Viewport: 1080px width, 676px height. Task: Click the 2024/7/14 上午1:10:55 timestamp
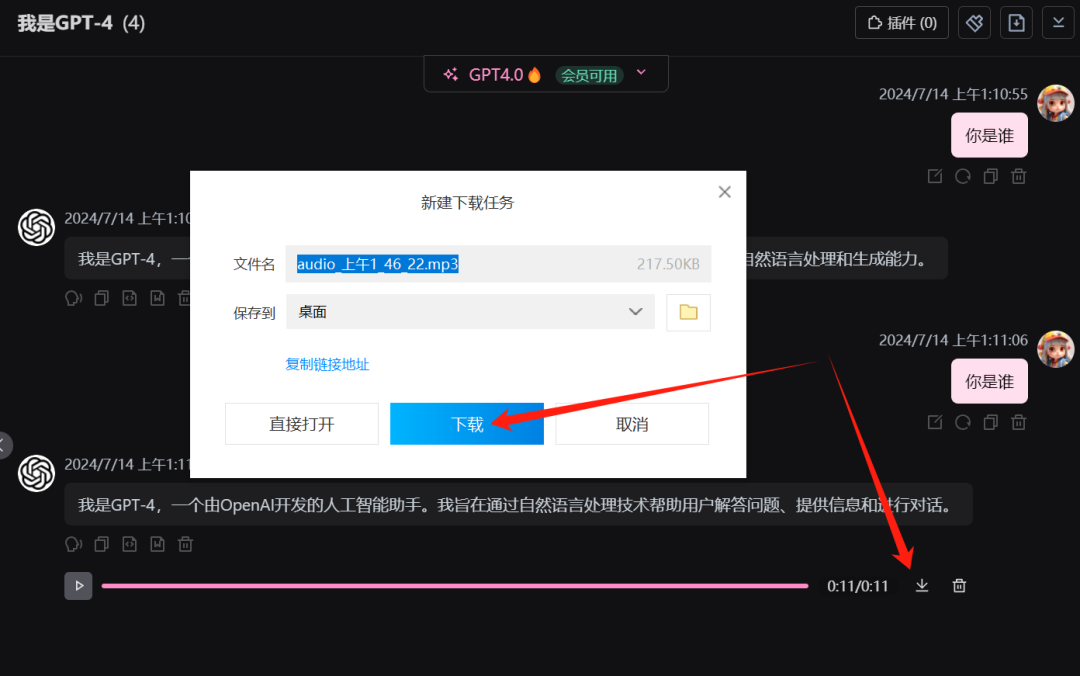[953, 94]
